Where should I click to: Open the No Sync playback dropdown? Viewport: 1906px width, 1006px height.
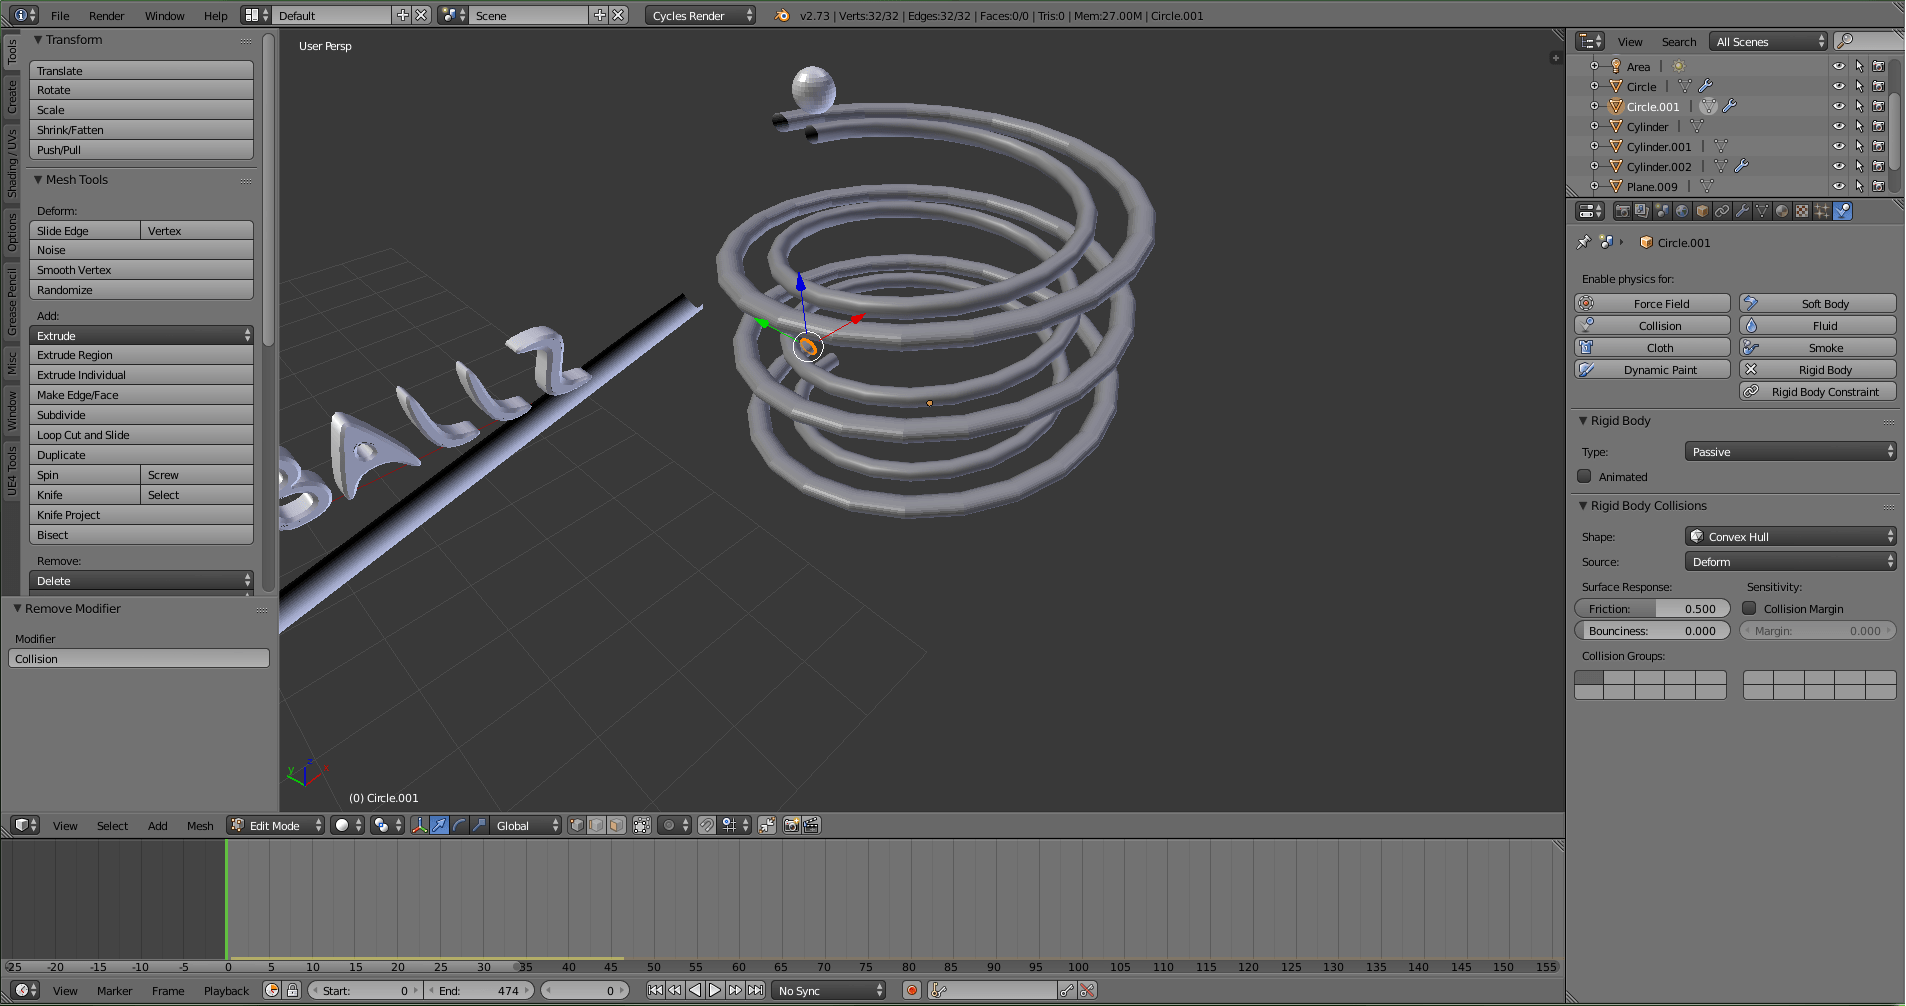pos(829,990)
